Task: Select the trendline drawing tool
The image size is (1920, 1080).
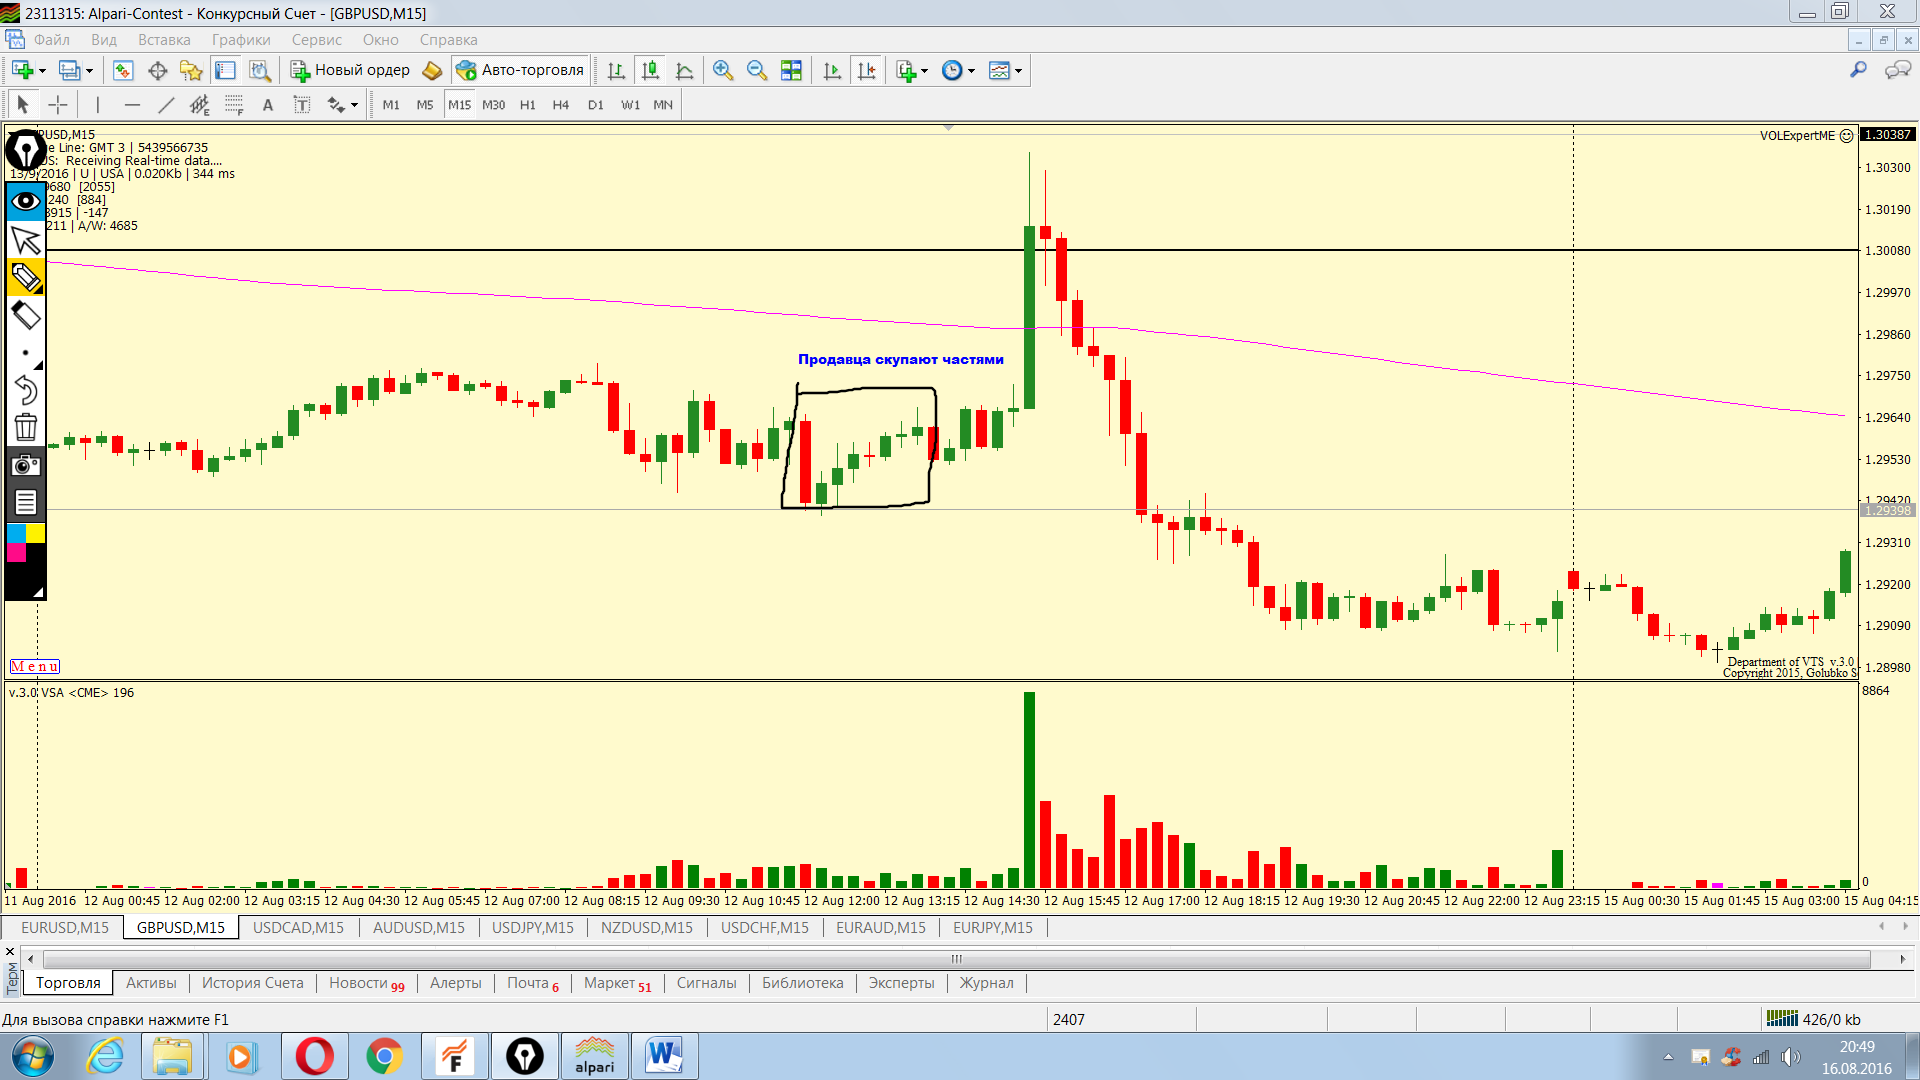Action: click(x=166, y=105)
